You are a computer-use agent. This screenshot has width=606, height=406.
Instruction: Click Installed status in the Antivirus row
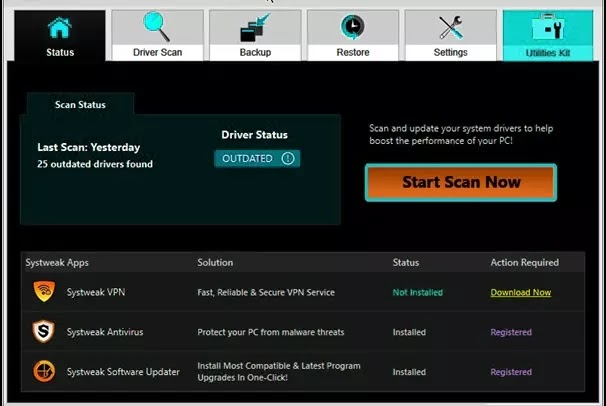point(409,332)
